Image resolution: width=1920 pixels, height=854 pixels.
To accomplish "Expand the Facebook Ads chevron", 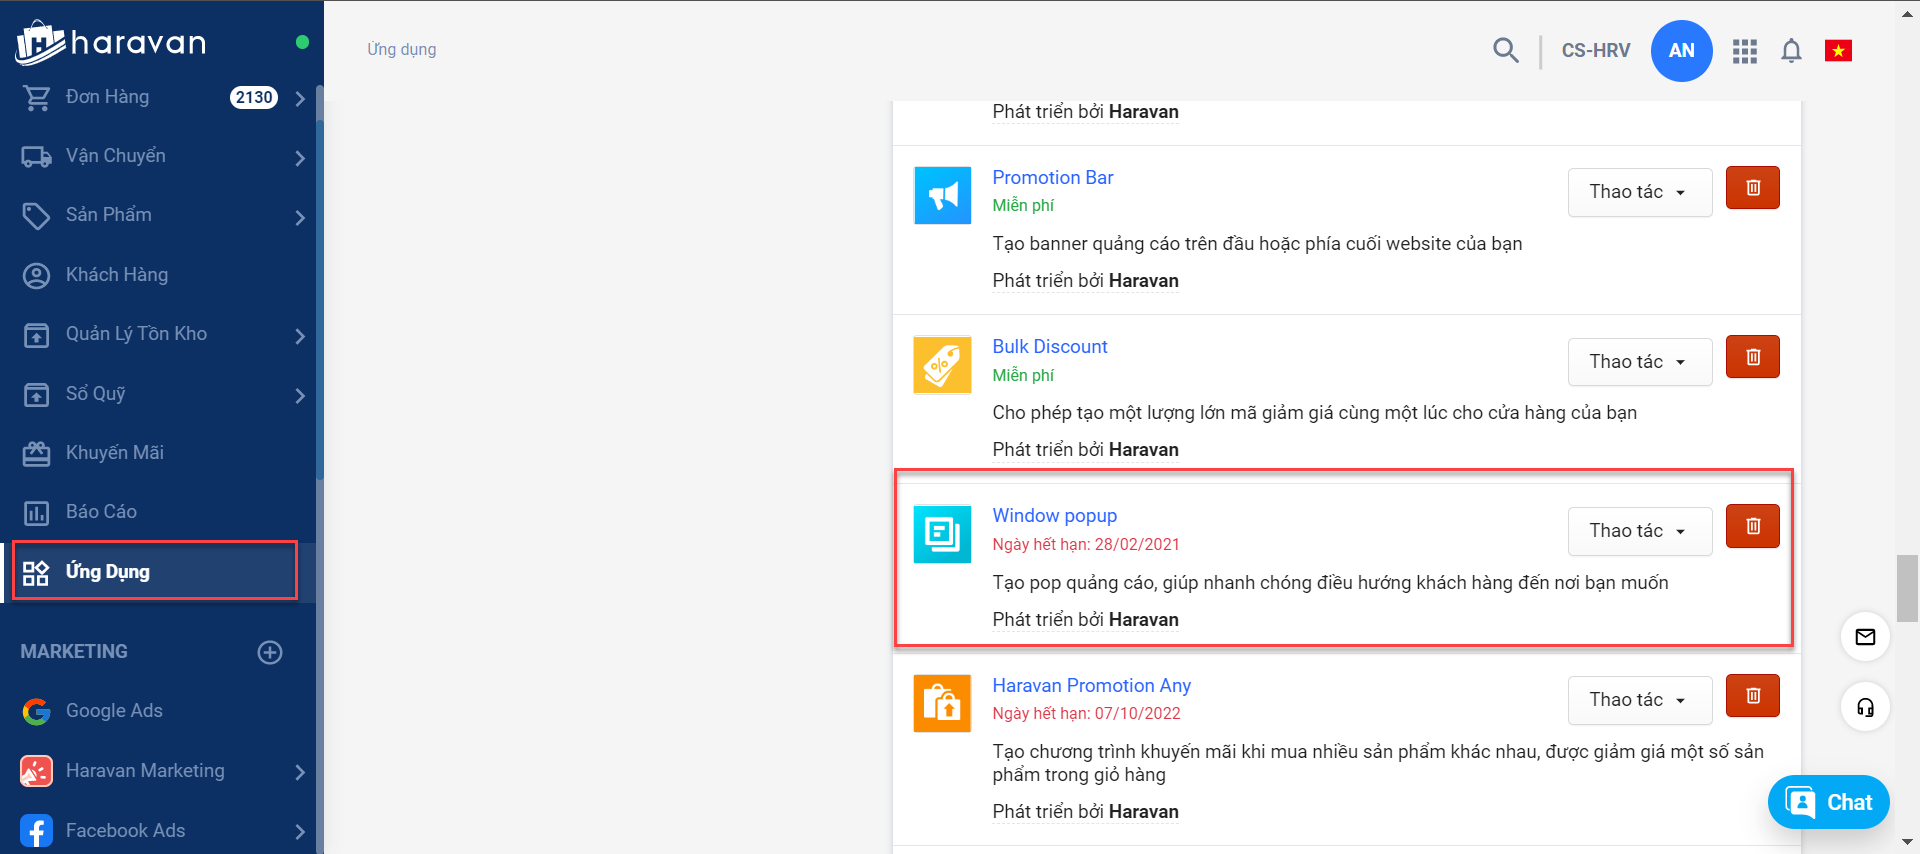I will (300, 832).
